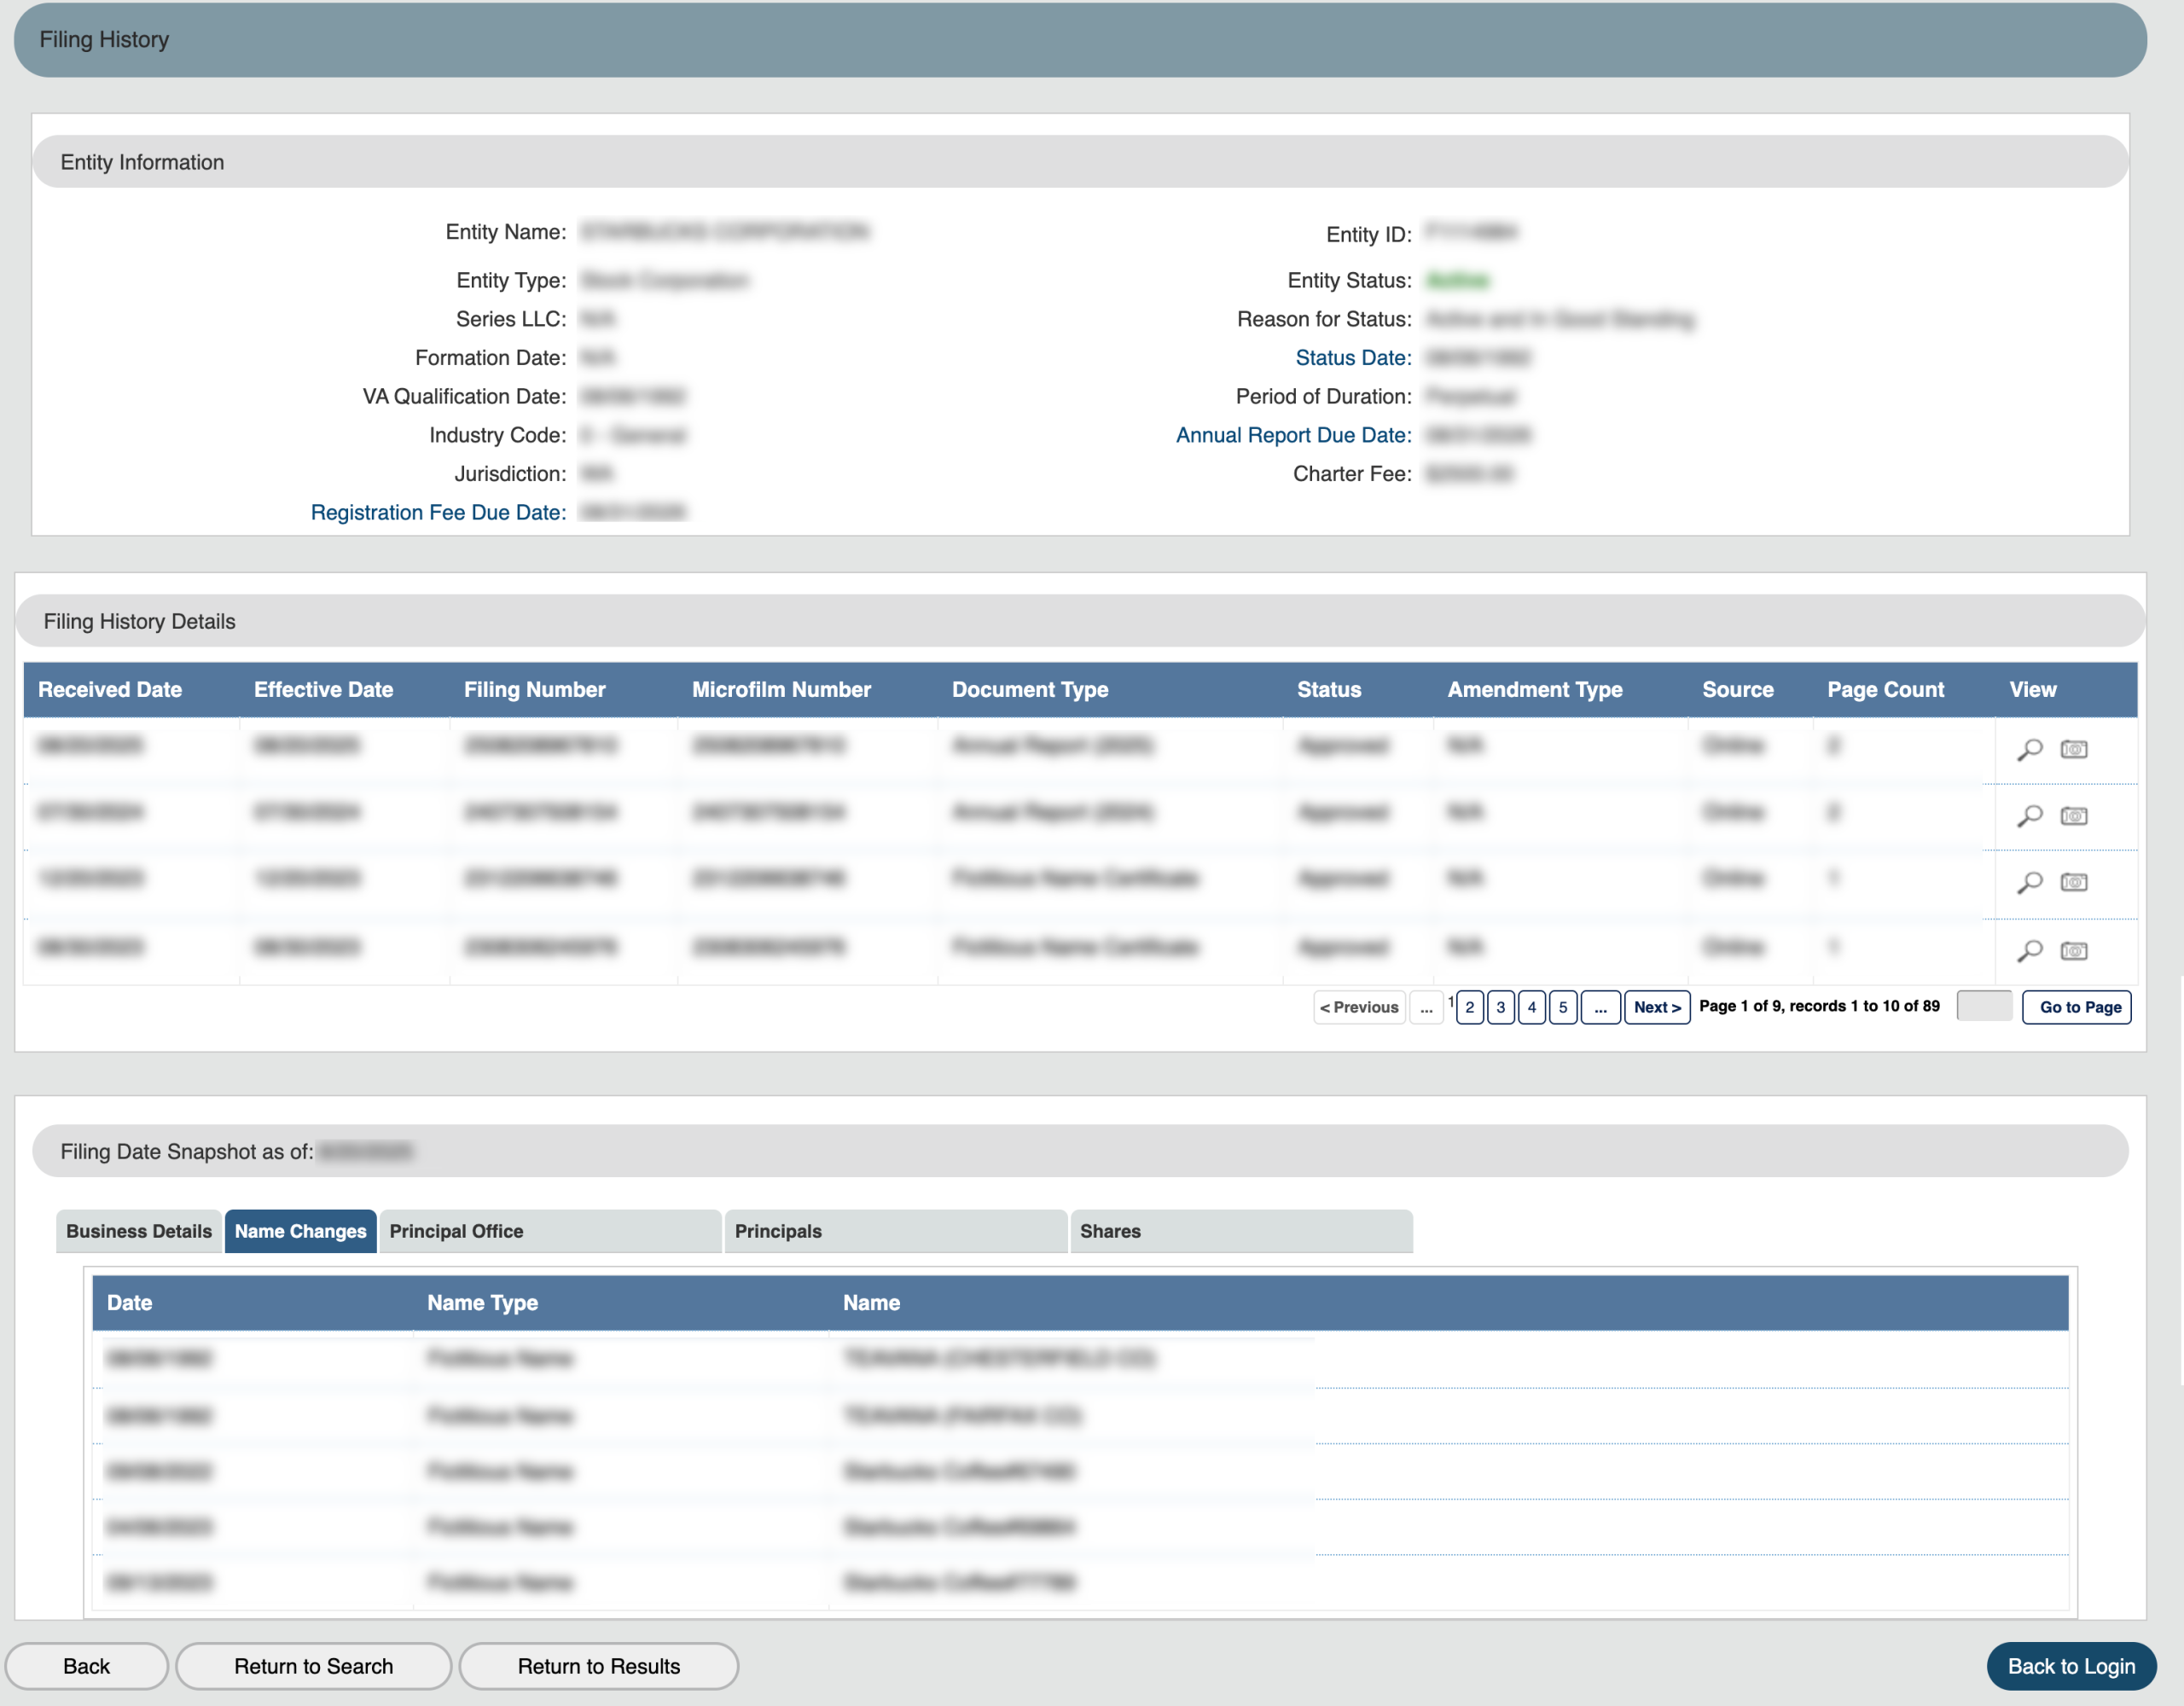Click the 'Formation Date:' label
This screenshot has width=2184, height=1706.
point(491,358)
